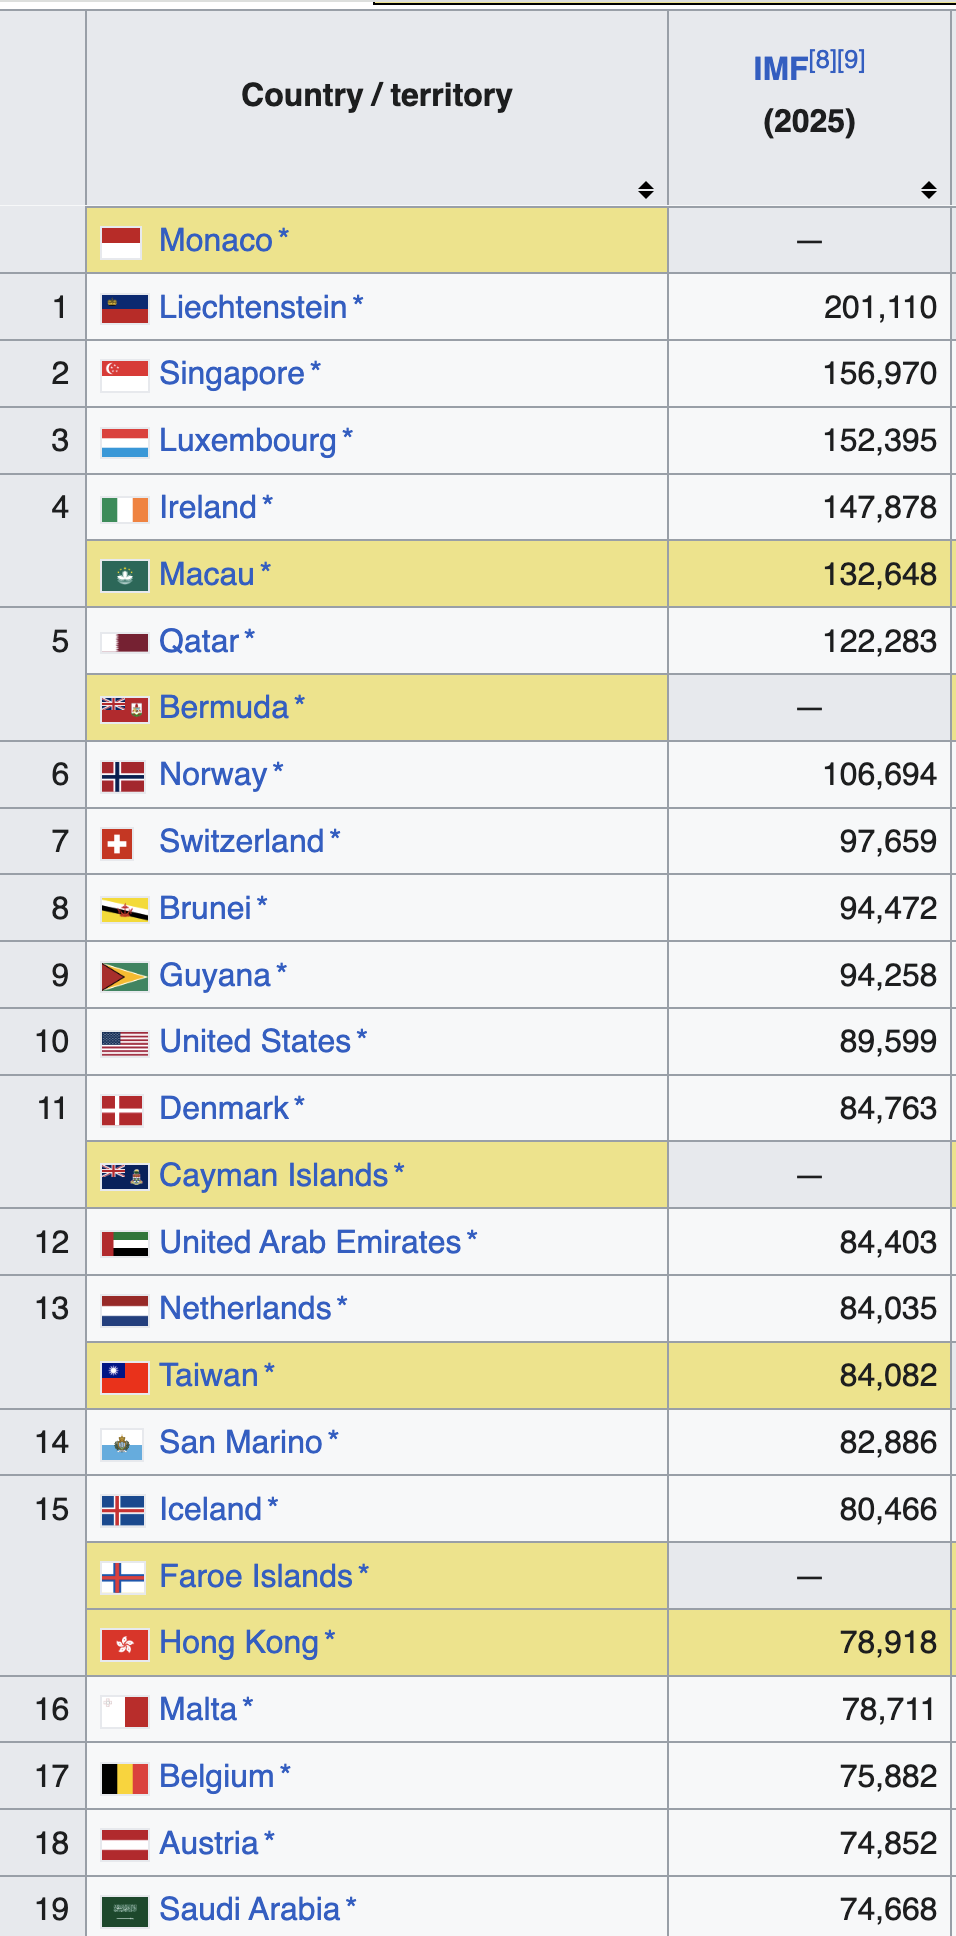Click the Saudi Arabia flag icon

(x=125, y=1911)
